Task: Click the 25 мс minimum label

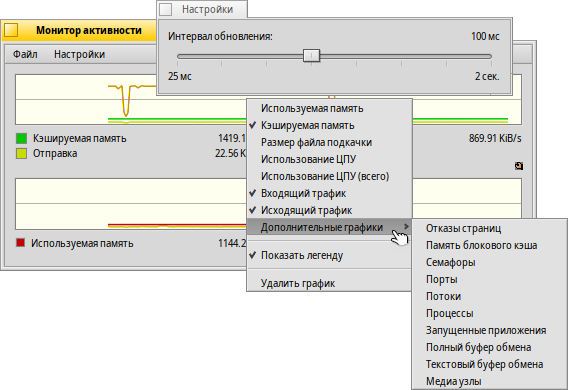Action: pos(180,76)
